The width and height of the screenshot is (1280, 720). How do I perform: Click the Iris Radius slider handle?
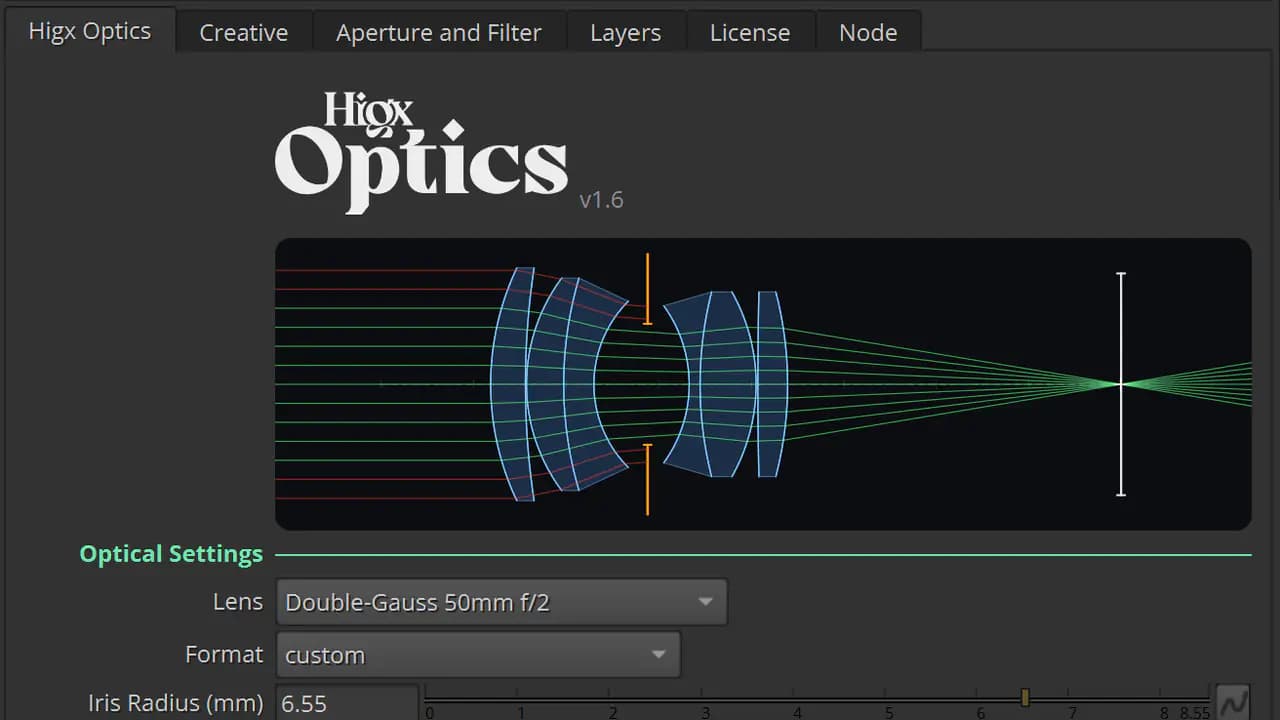click(x=1025, y=697)
